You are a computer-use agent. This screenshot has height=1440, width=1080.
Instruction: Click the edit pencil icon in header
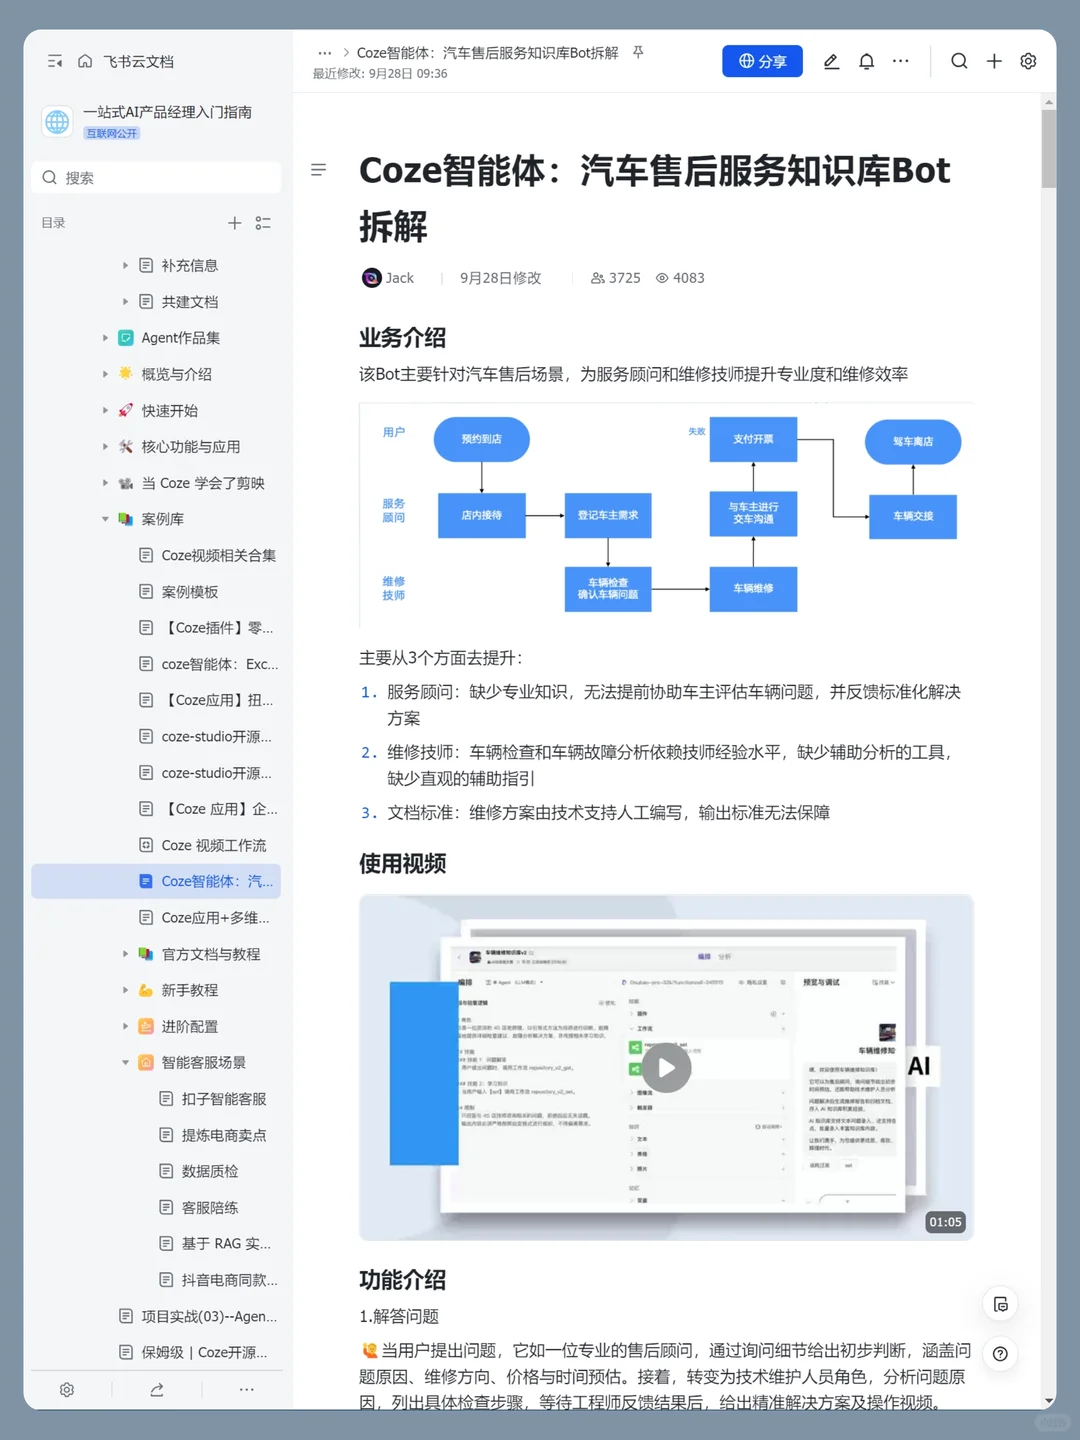coord(831,61)
